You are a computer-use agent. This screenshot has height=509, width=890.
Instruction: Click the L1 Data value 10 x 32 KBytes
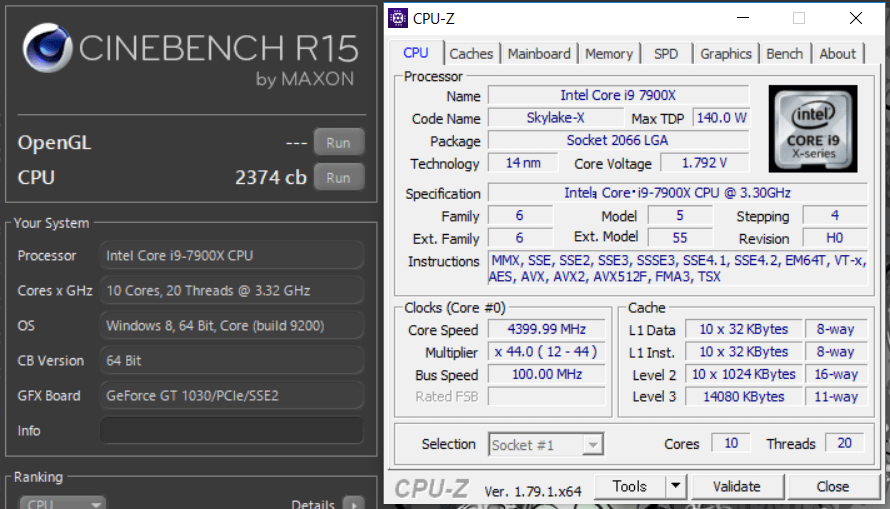click(744, 329)
